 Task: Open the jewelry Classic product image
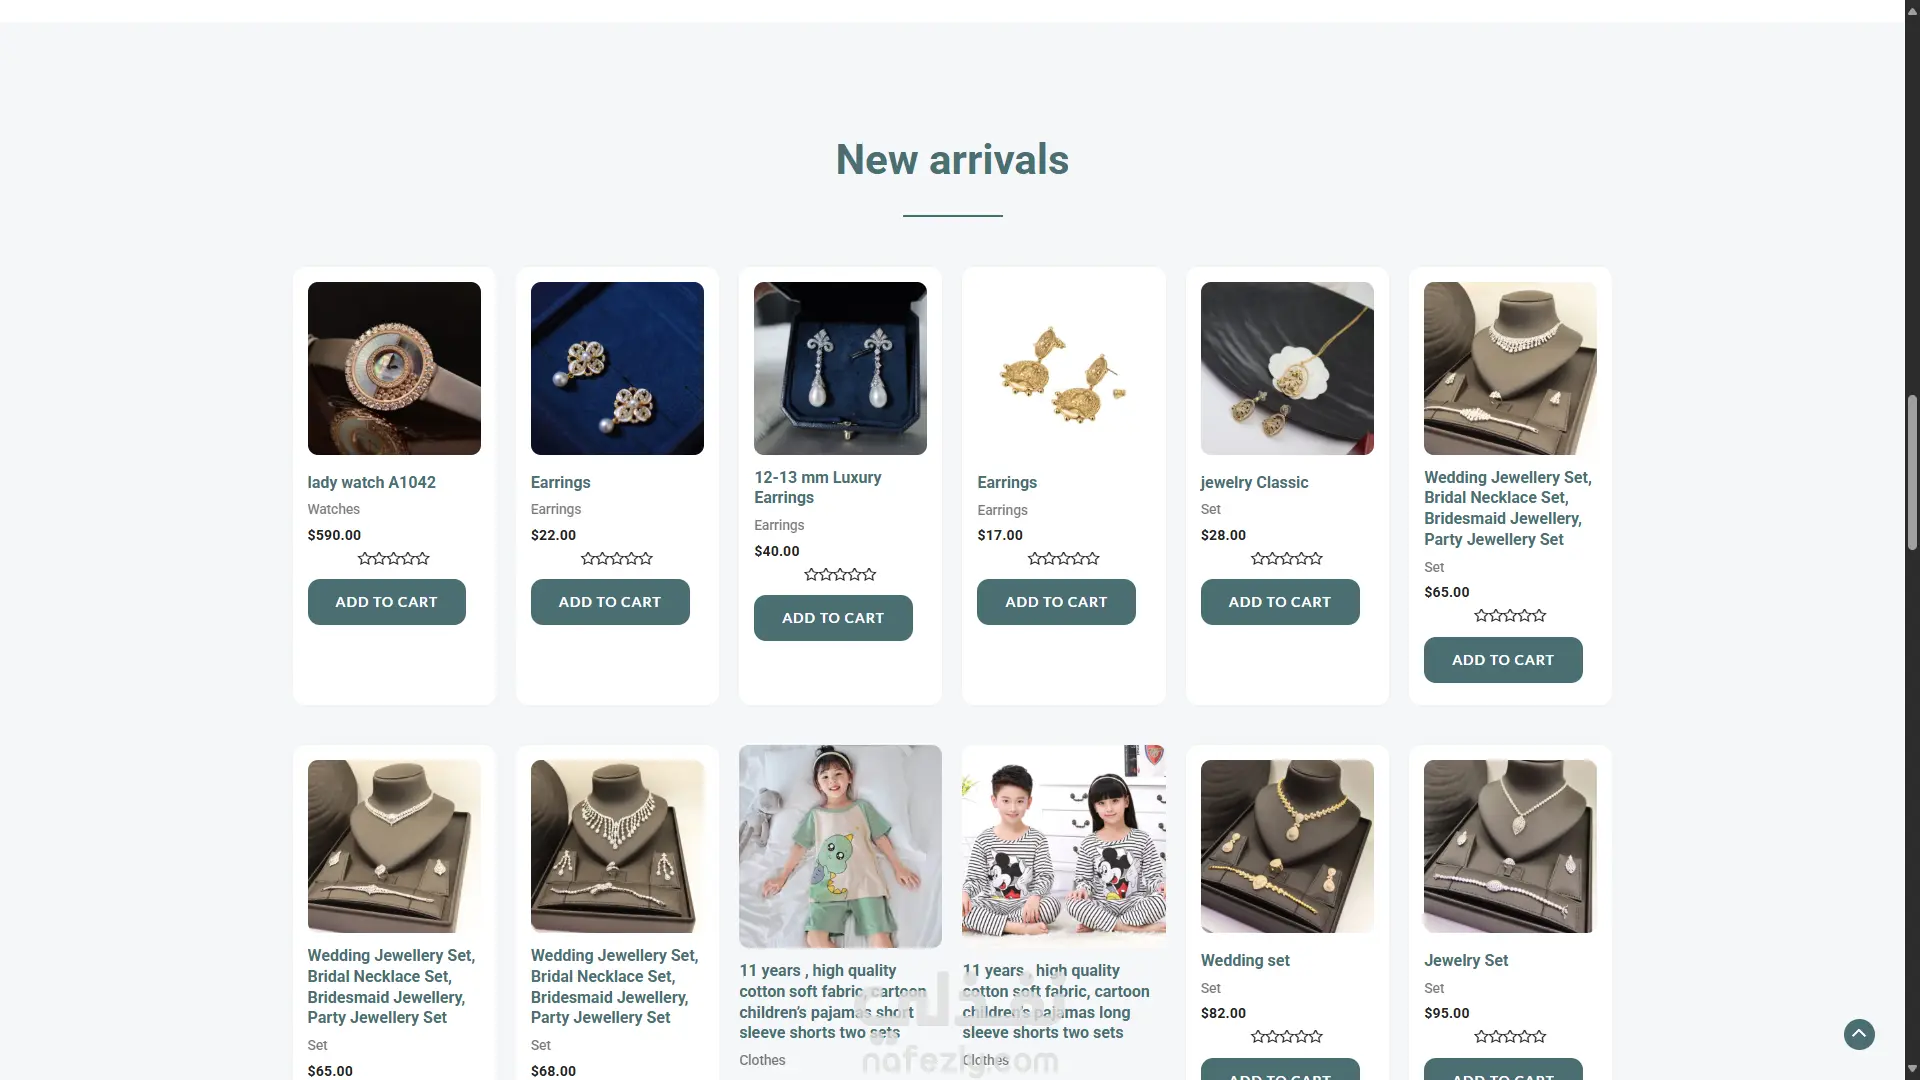point(1287,368)
